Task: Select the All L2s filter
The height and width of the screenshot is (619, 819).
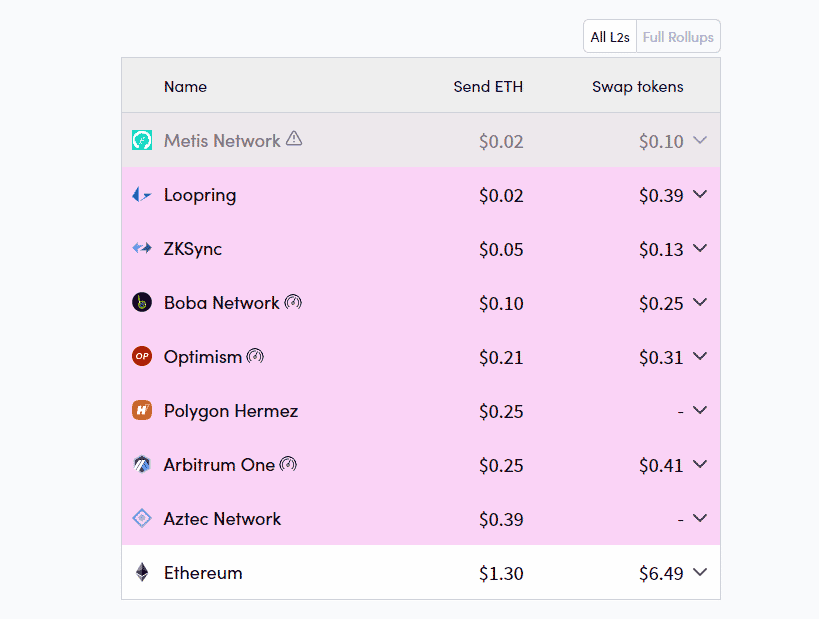Action: click(x=610, y=37)
